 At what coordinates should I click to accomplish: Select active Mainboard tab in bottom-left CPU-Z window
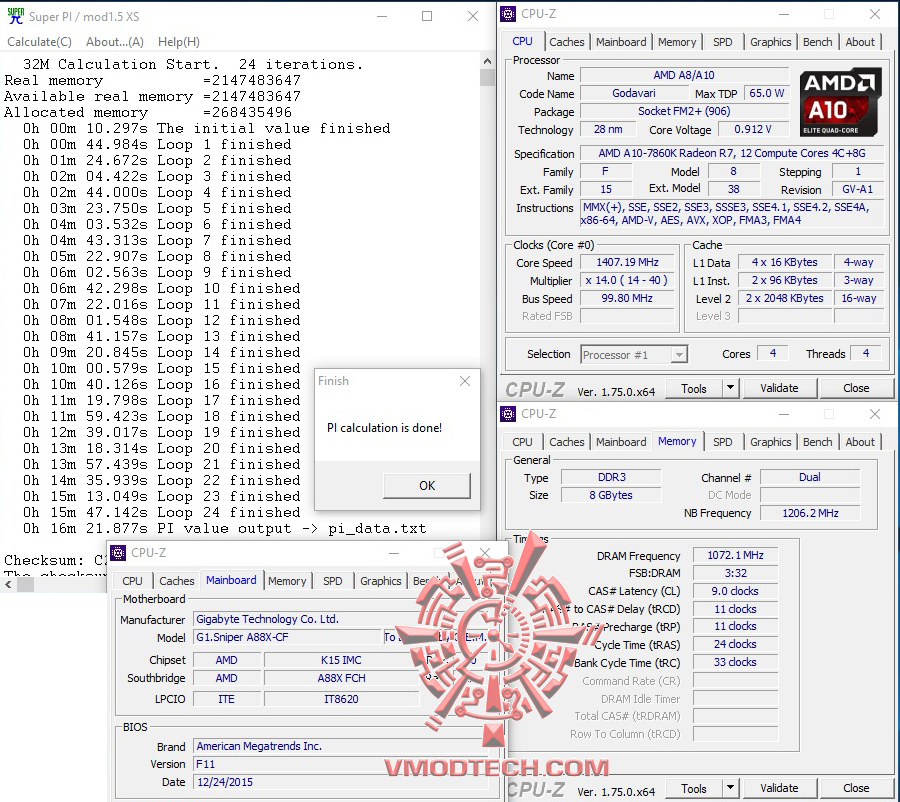(x=231, y=580)
